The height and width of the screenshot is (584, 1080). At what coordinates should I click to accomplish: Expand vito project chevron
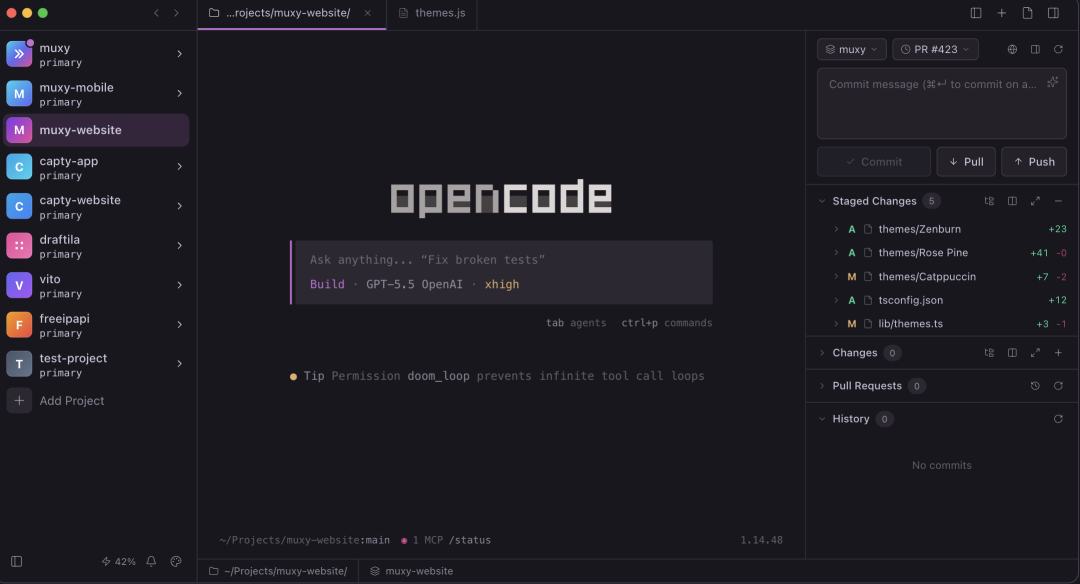179,285
